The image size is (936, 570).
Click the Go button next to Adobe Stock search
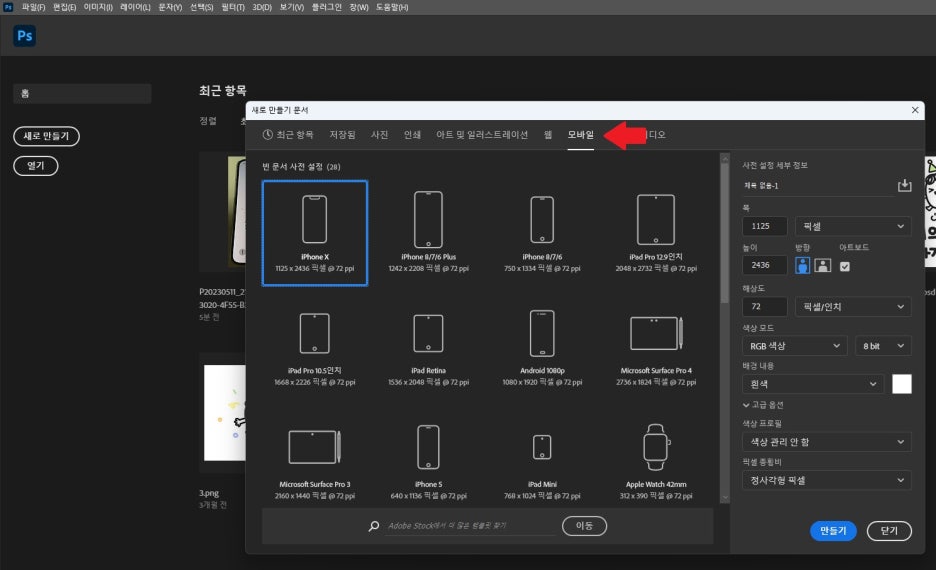584,526
